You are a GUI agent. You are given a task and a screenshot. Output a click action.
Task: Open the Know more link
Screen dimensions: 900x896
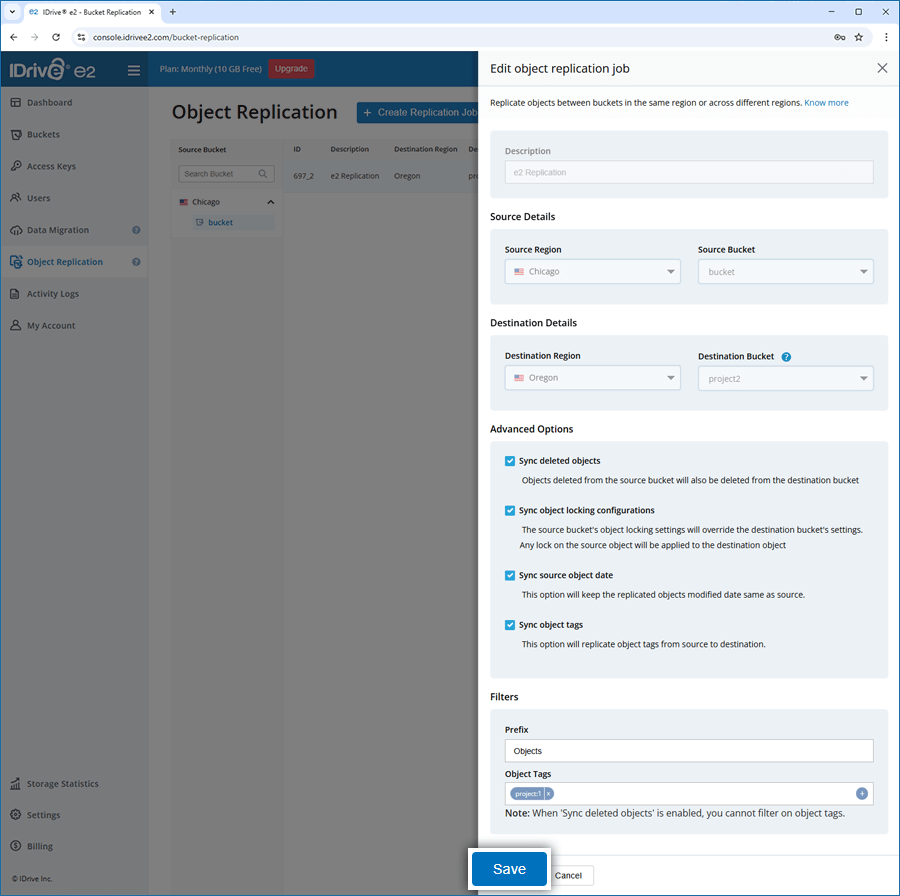pyautogui.click(x=826, y=103)
